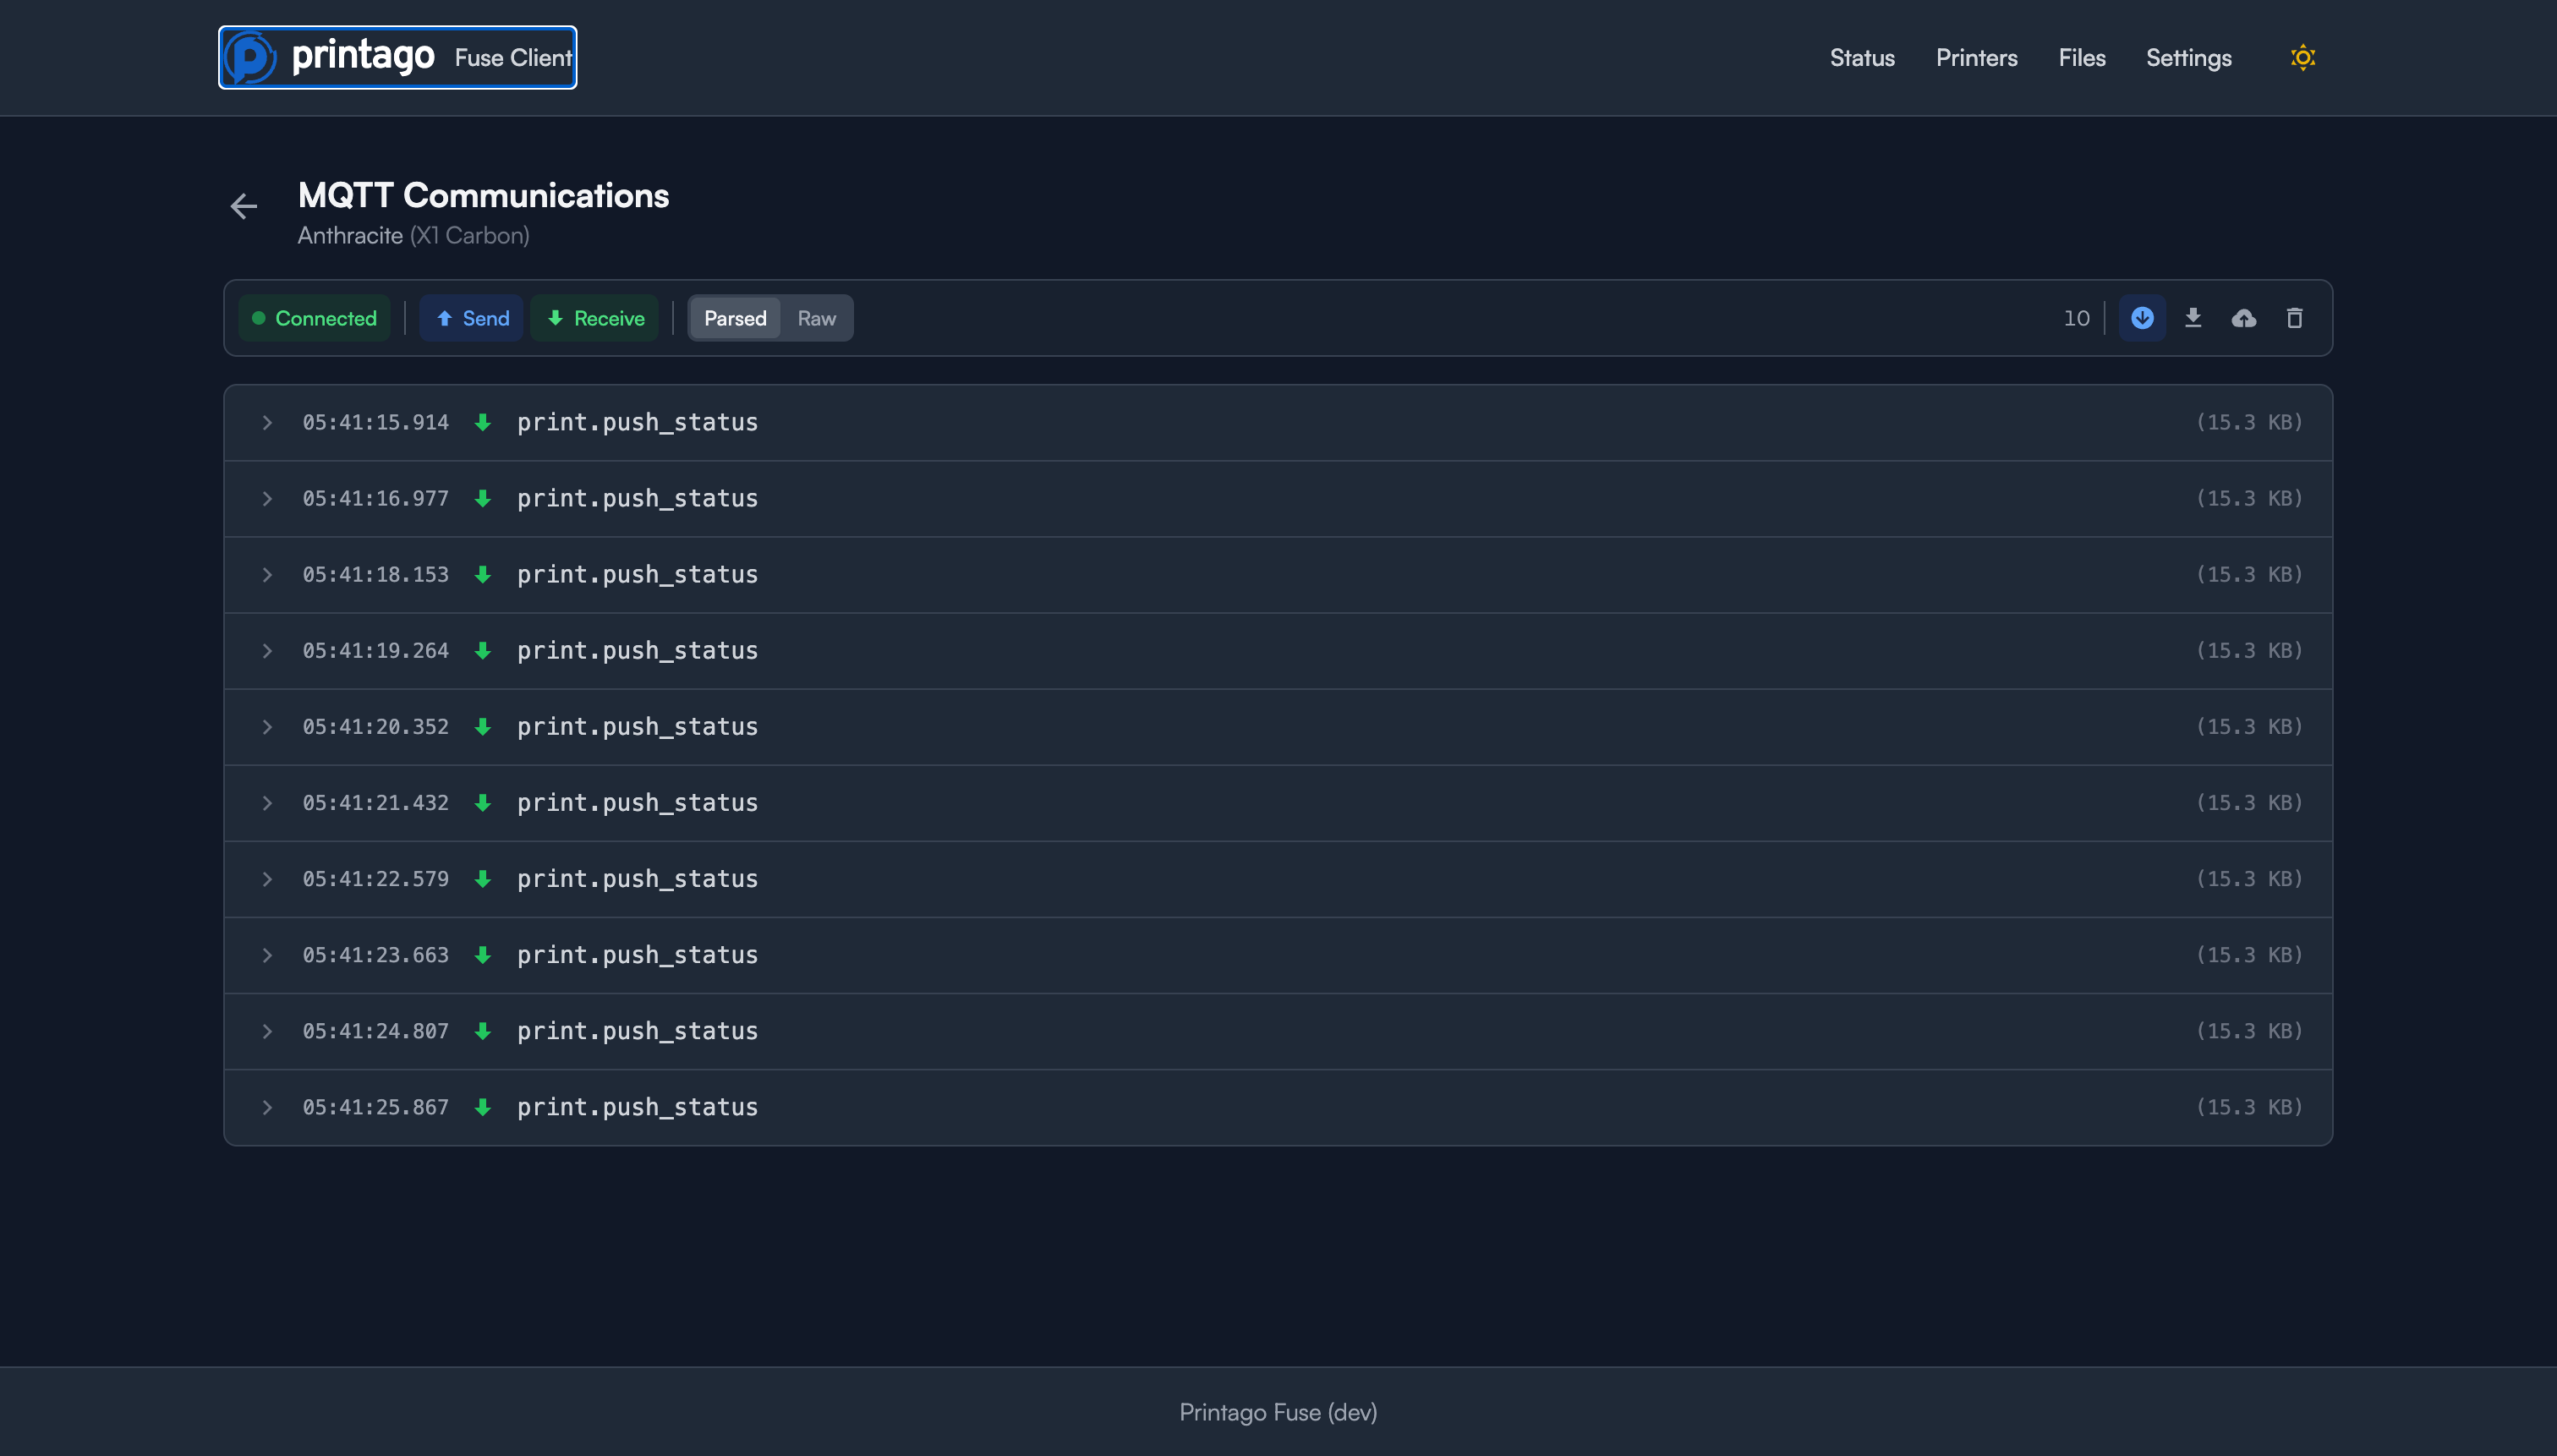The image size is (2557, 1456).
Task: Expand the 05:41:15.914 print.push_status message
Action: (267, 422)
